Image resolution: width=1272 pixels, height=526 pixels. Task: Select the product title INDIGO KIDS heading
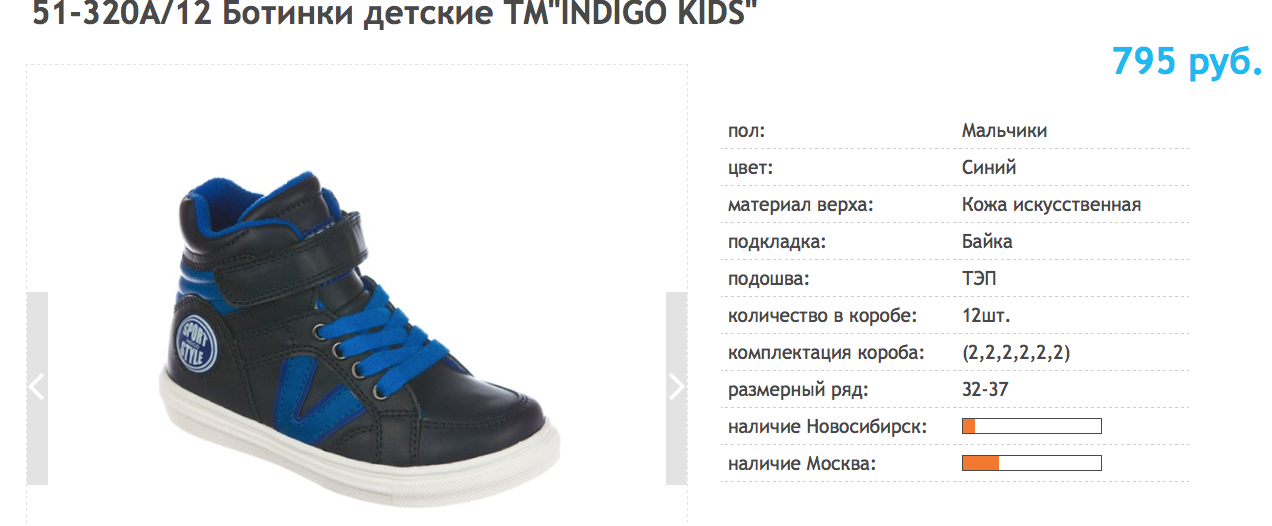[389, 15]
